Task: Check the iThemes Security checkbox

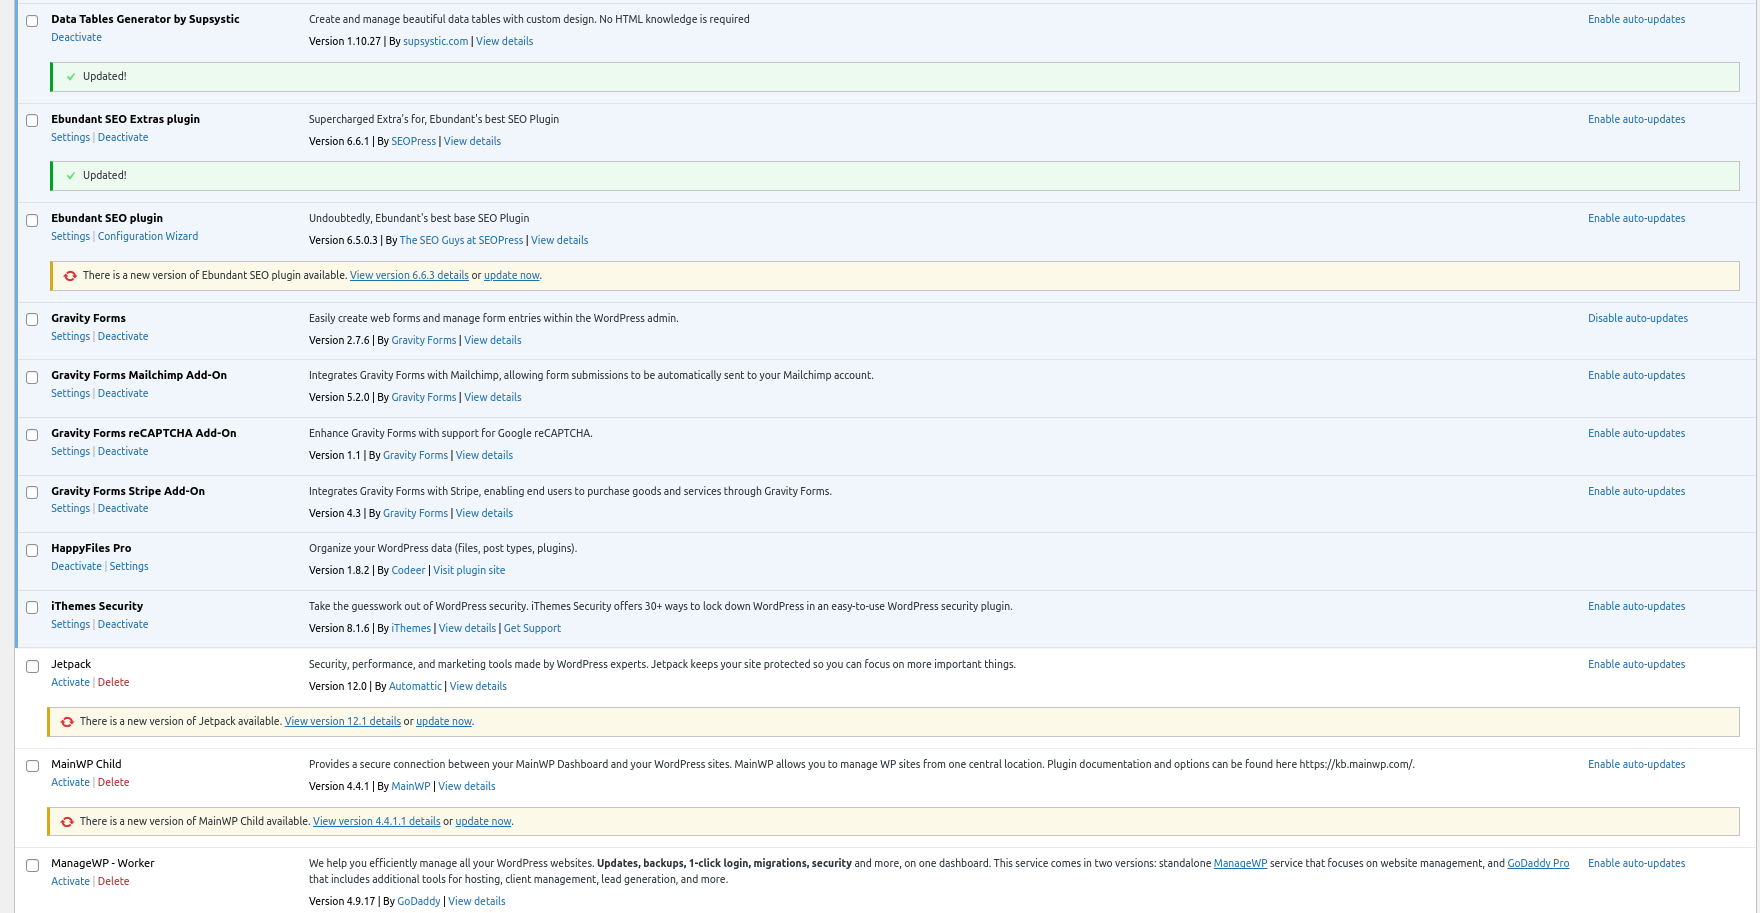Action: pyautogui.click(x=32, y=608)
